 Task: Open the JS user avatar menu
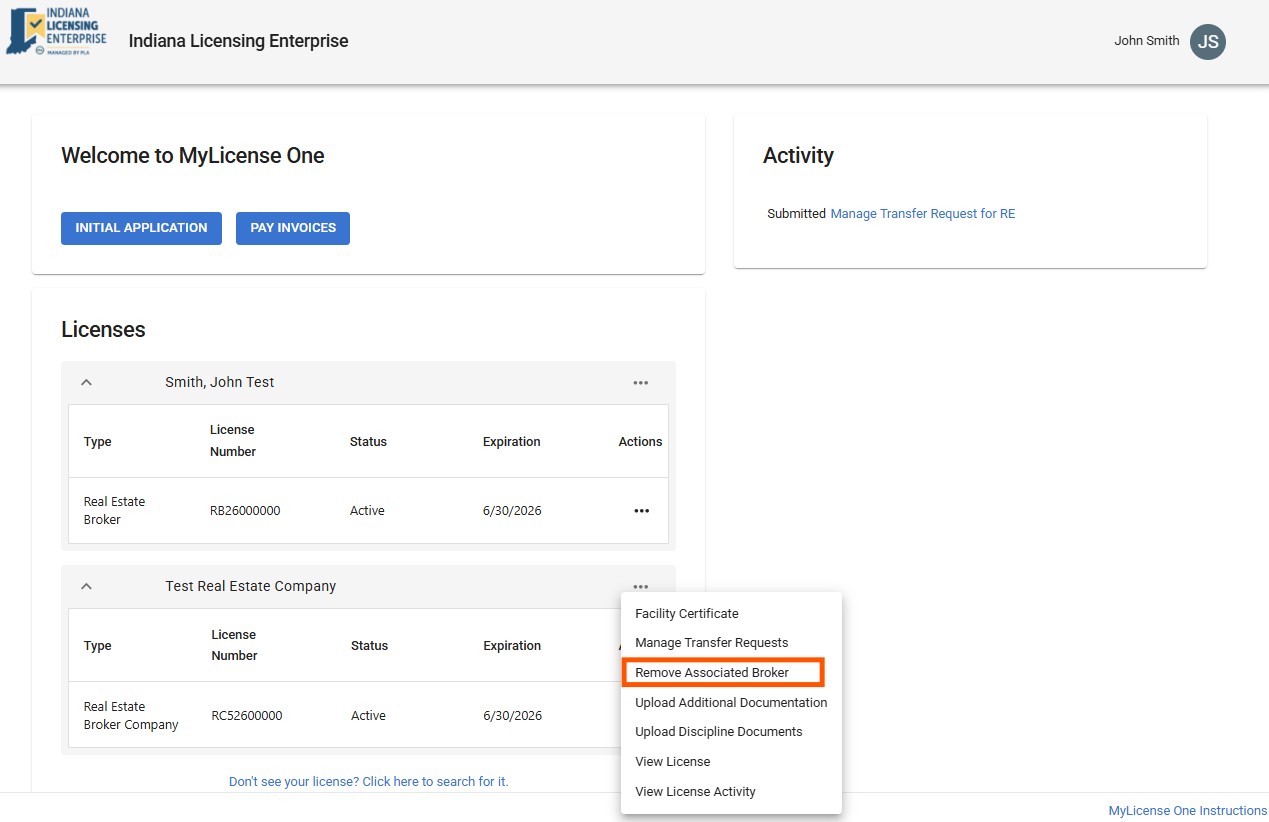coord(1207,42)
